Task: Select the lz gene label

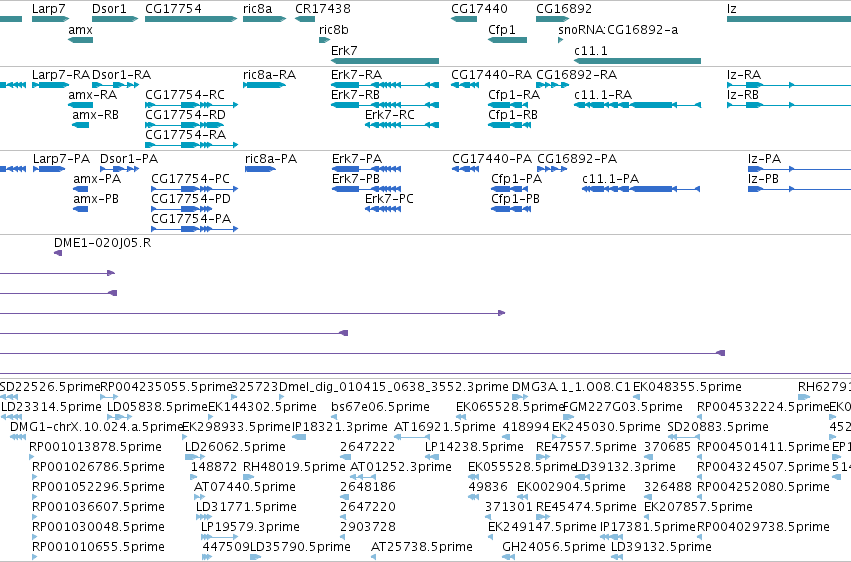Action: coord(732,9)
